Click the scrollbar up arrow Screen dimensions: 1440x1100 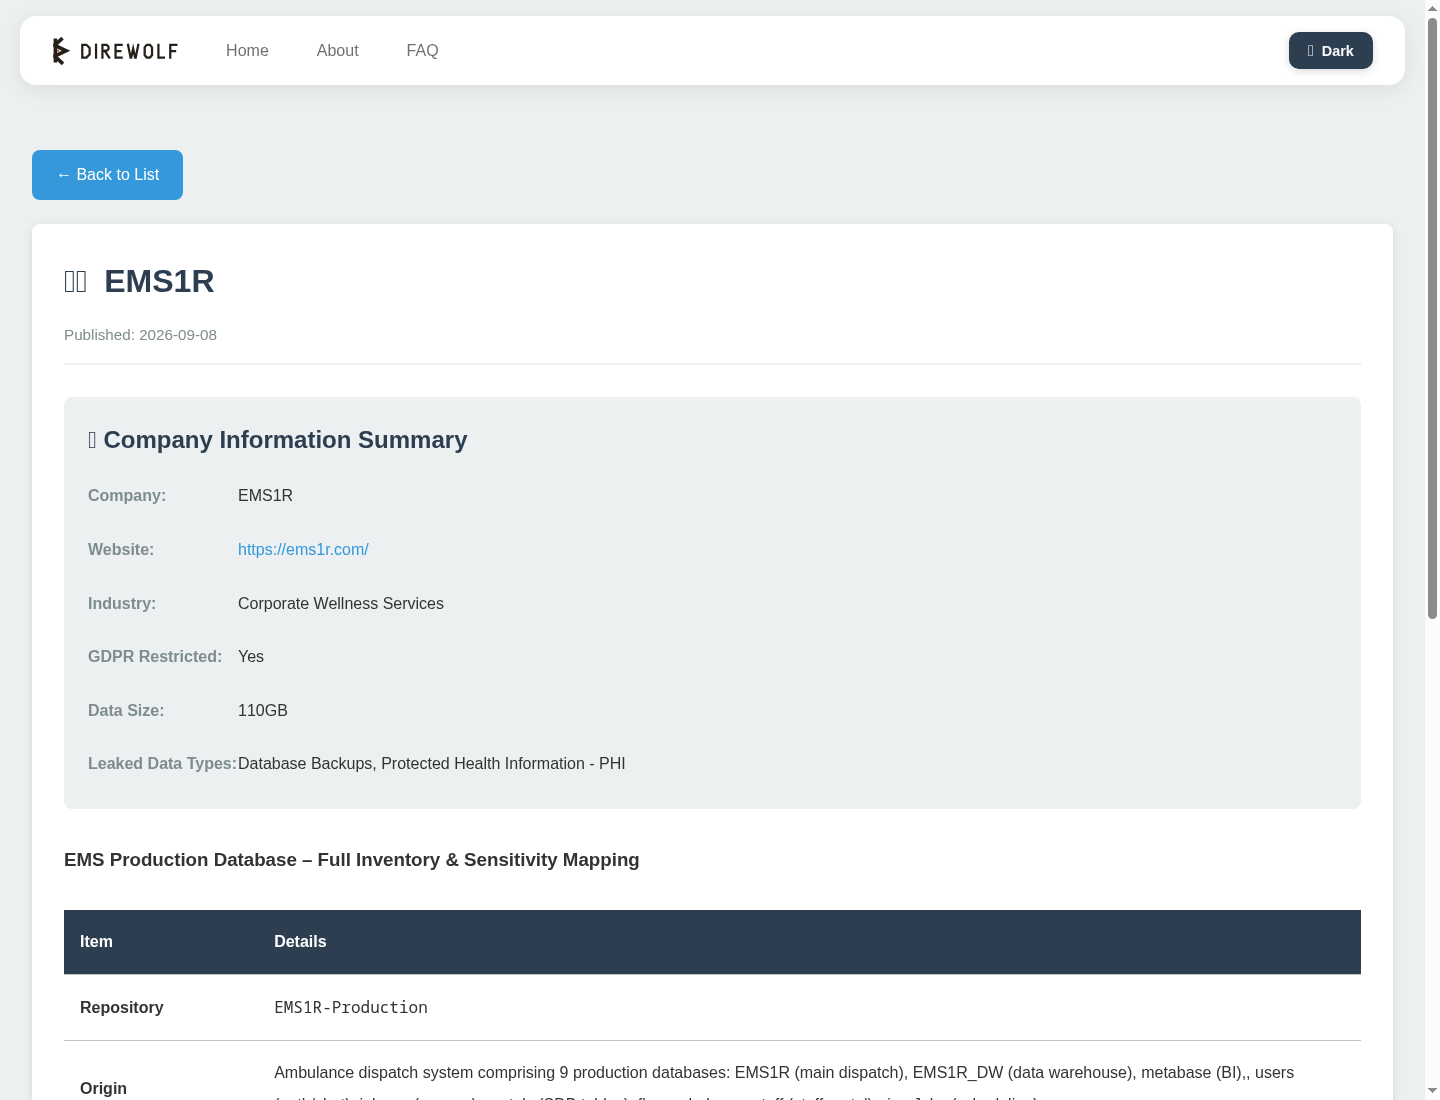tap(1432, 8)
